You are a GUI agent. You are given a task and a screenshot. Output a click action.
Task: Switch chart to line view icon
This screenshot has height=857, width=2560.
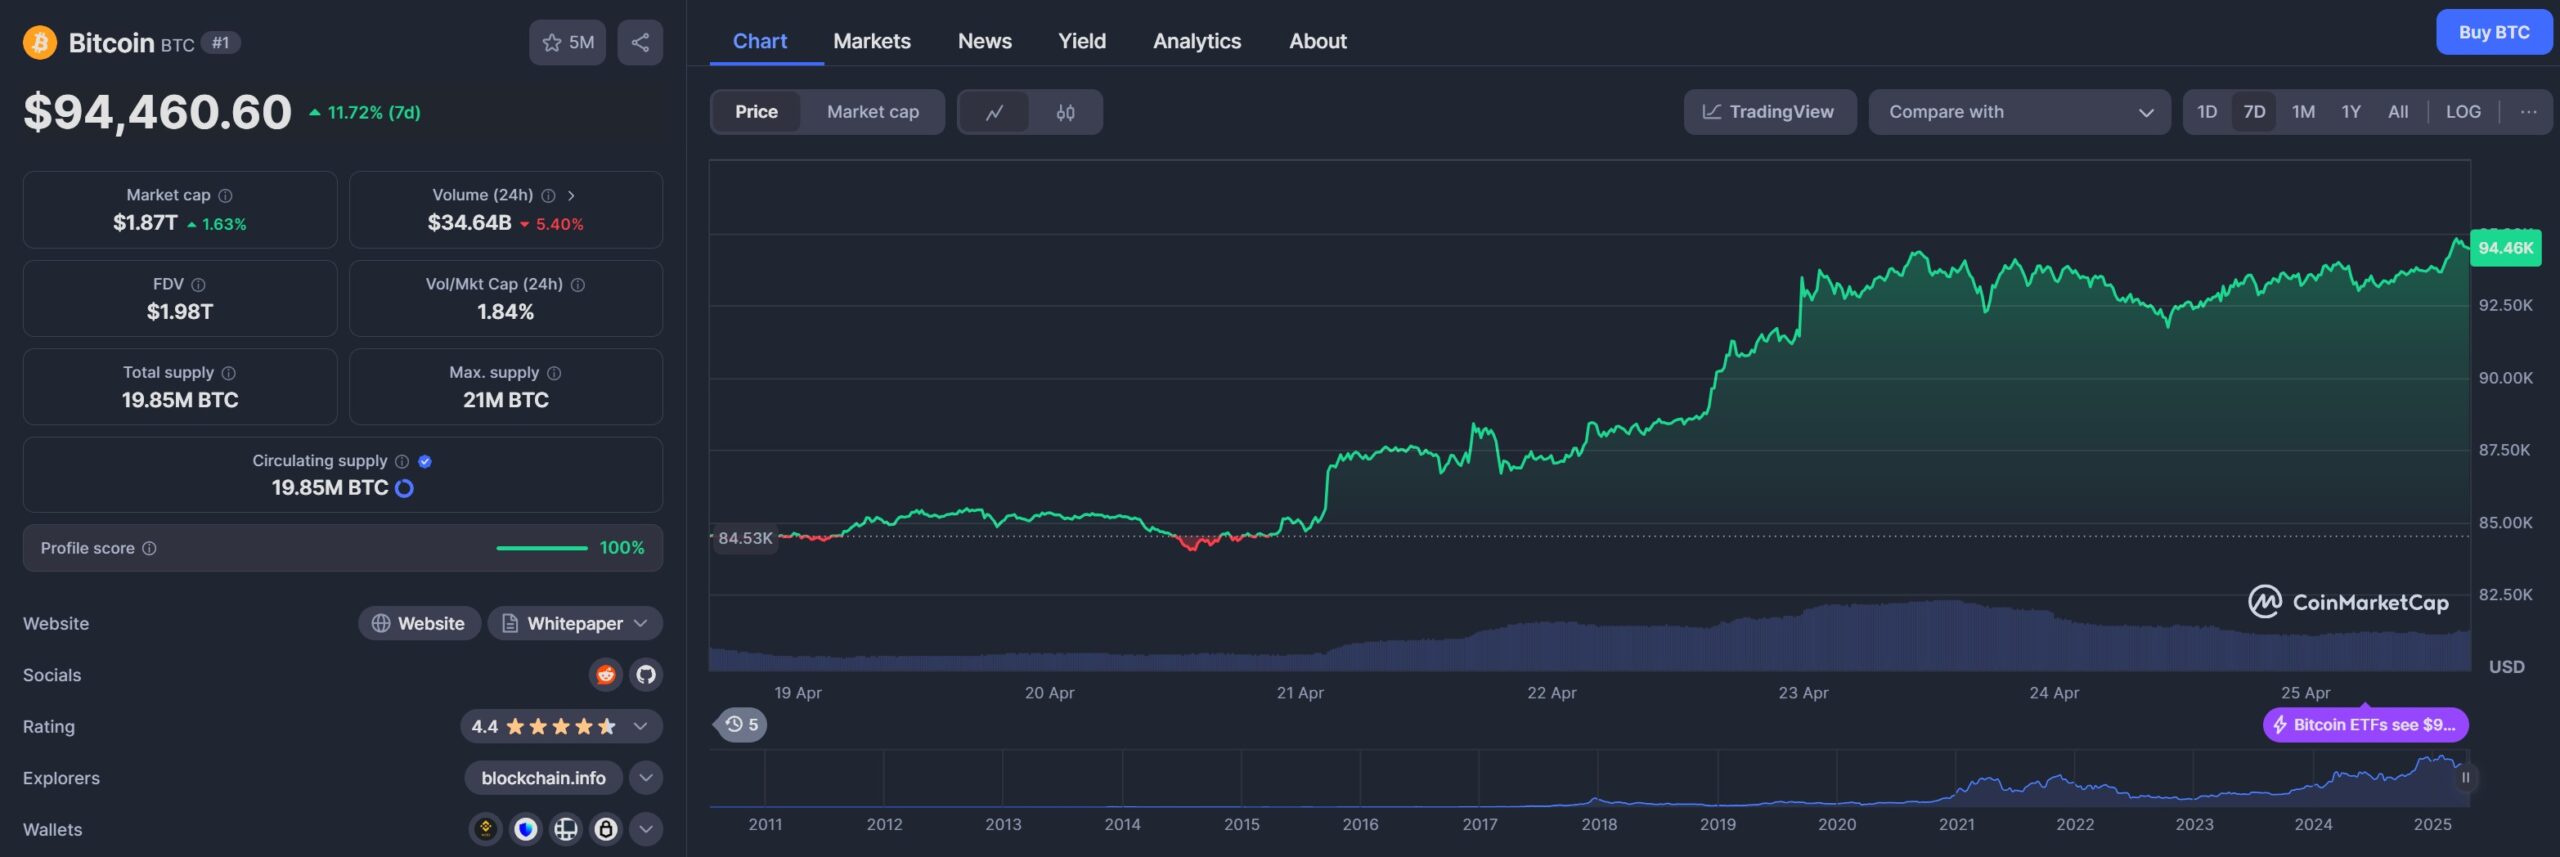[994, 112]
